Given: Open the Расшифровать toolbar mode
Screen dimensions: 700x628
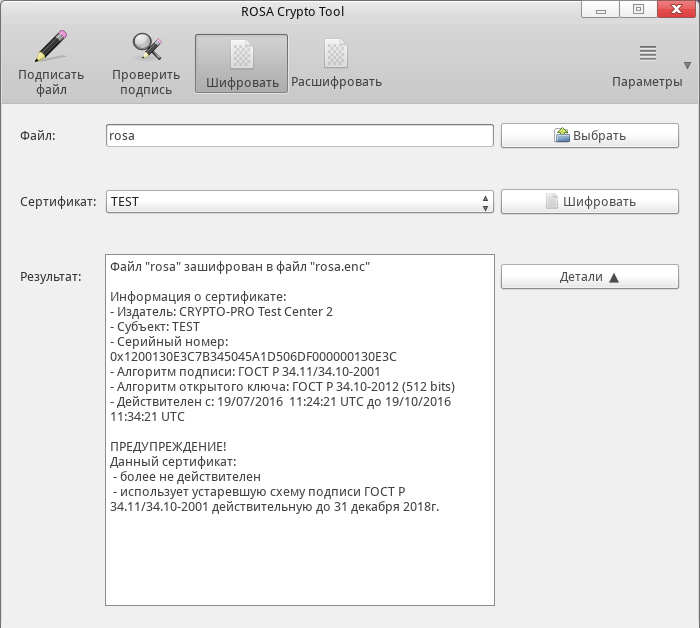Looking at the screenshot, I should (336, 63).
